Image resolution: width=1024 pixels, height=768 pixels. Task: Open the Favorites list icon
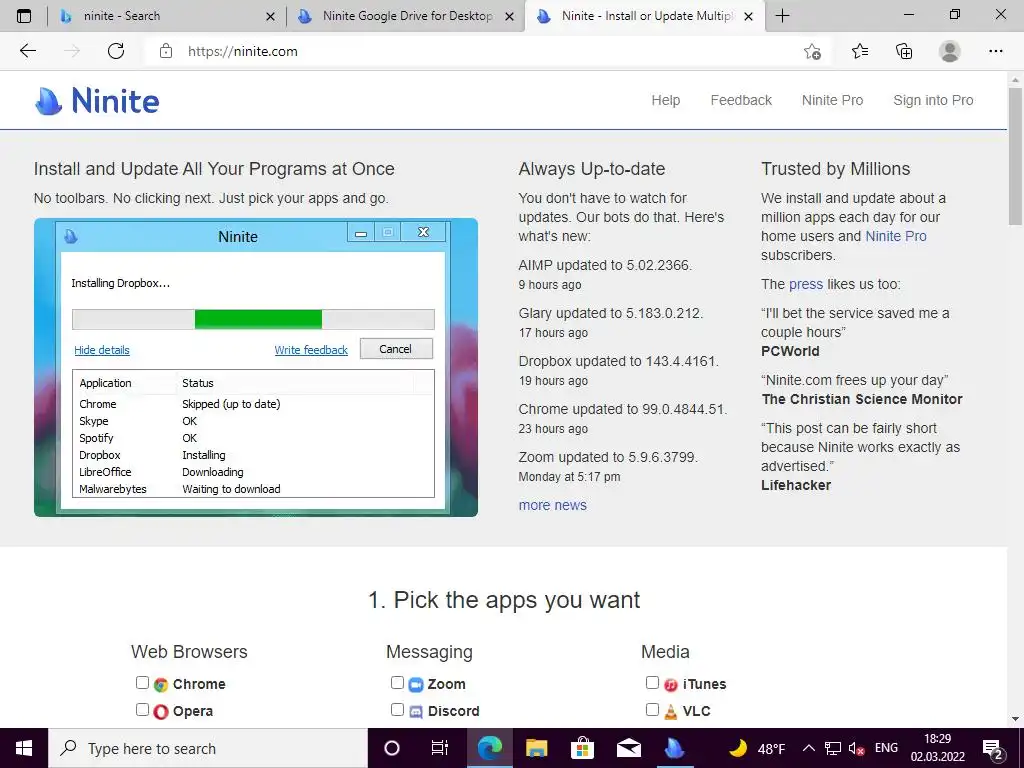tap(859, 51)
